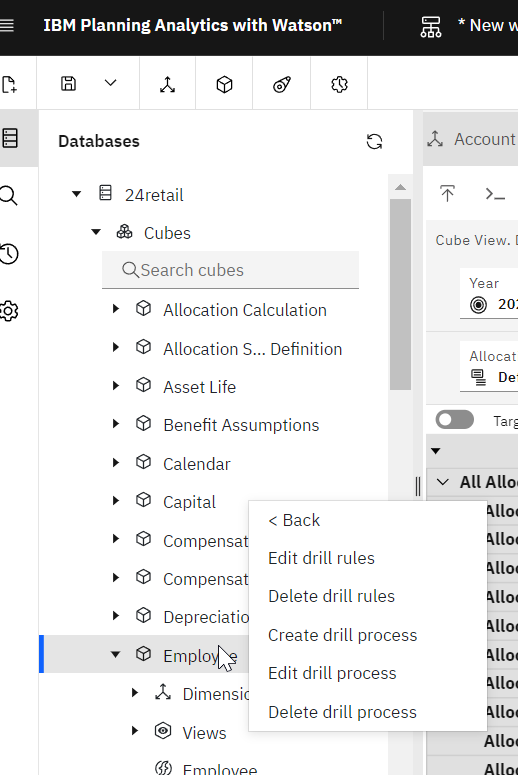Viewport: 518px width, 775px height.
Task: Select the Capital cube
Action: [189, 502]
